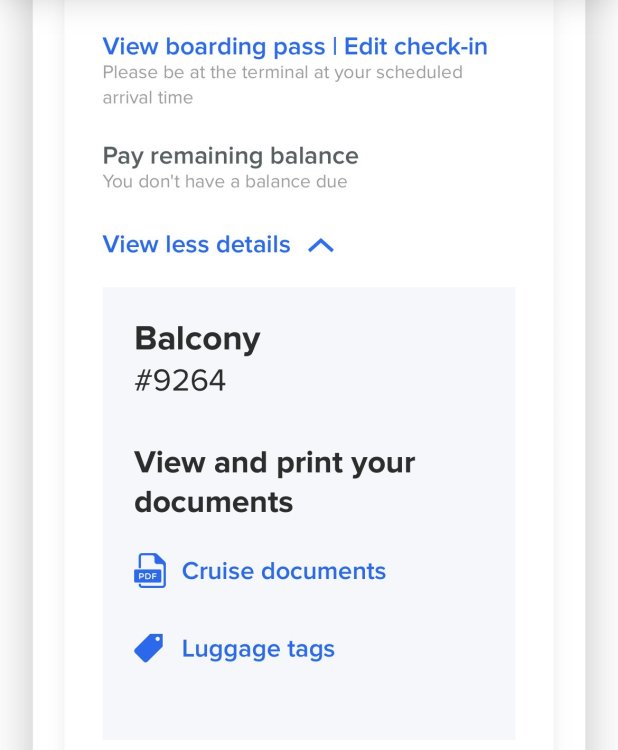This screenshot has width=618, height=750.
Task: Select the Edit check-in link
Action: 416,46
